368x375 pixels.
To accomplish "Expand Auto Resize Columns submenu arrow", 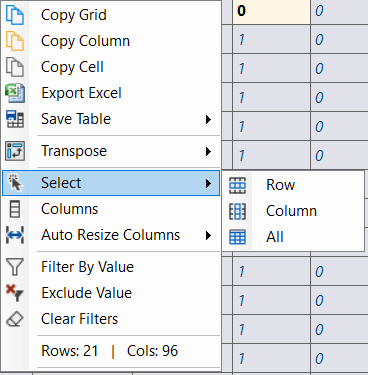I will click(208, 235).
